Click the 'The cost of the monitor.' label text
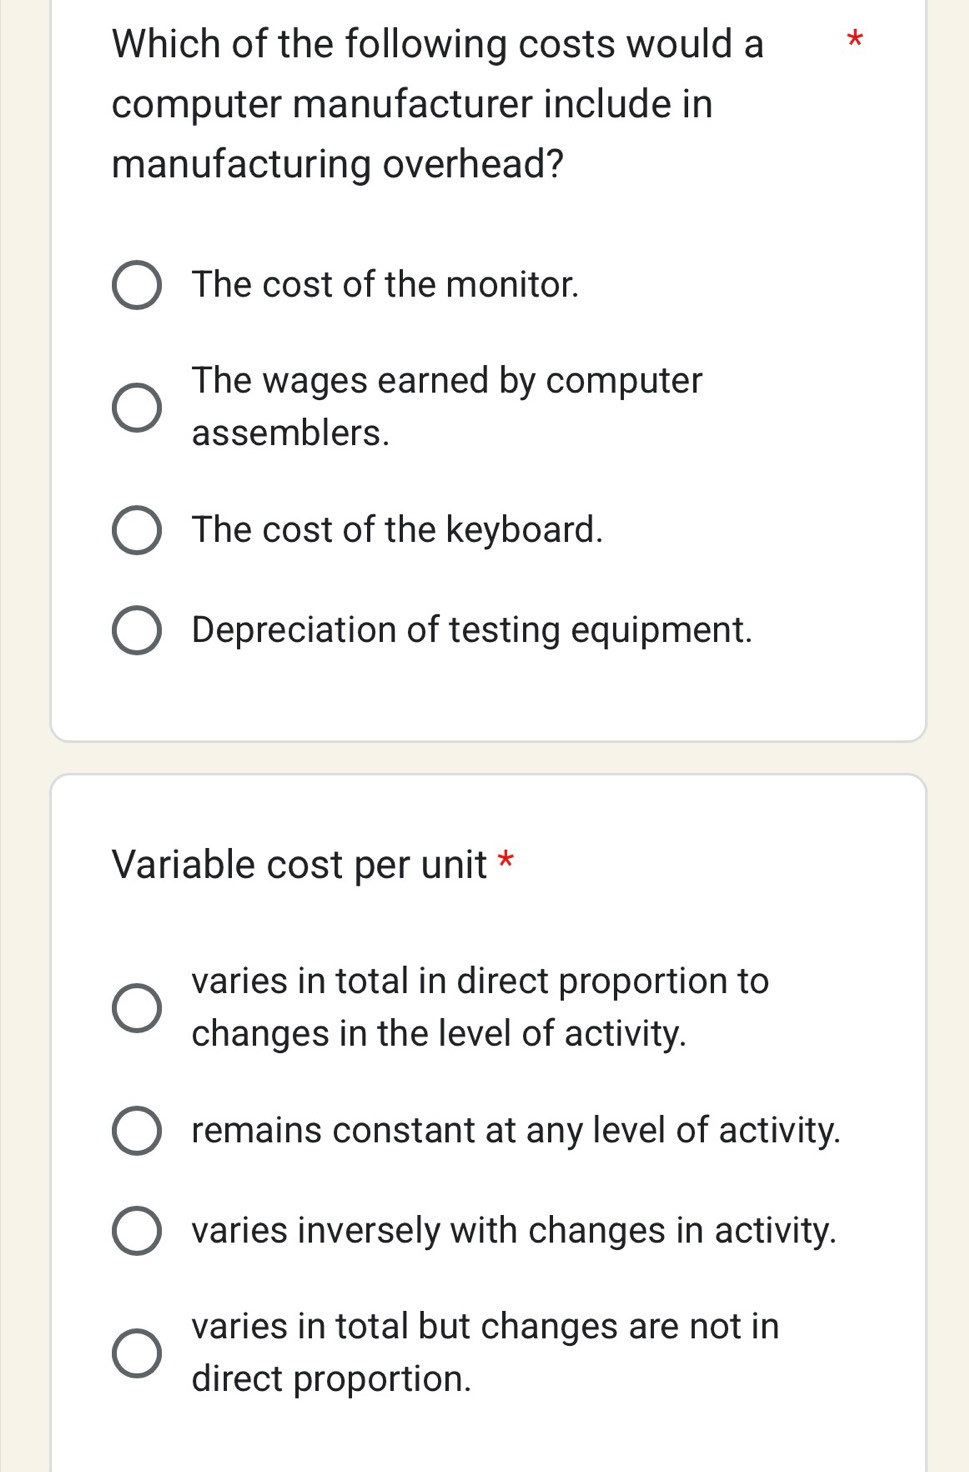The image size is (969, 1472). coord(385,285)
